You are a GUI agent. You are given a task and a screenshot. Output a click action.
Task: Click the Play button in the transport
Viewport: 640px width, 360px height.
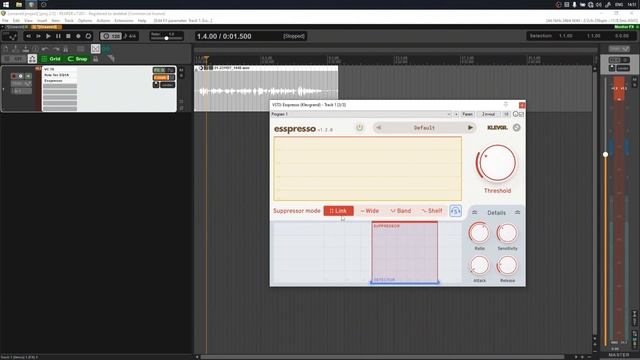pyautogui.click(x=48, y=36)
